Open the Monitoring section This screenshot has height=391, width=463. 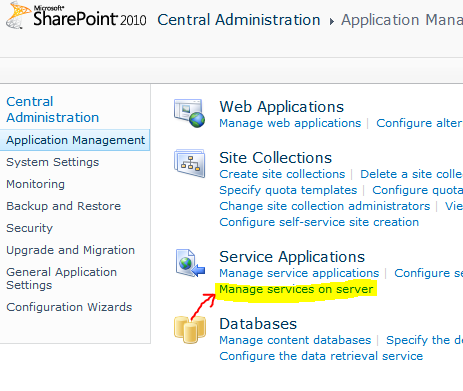point(35,184)
